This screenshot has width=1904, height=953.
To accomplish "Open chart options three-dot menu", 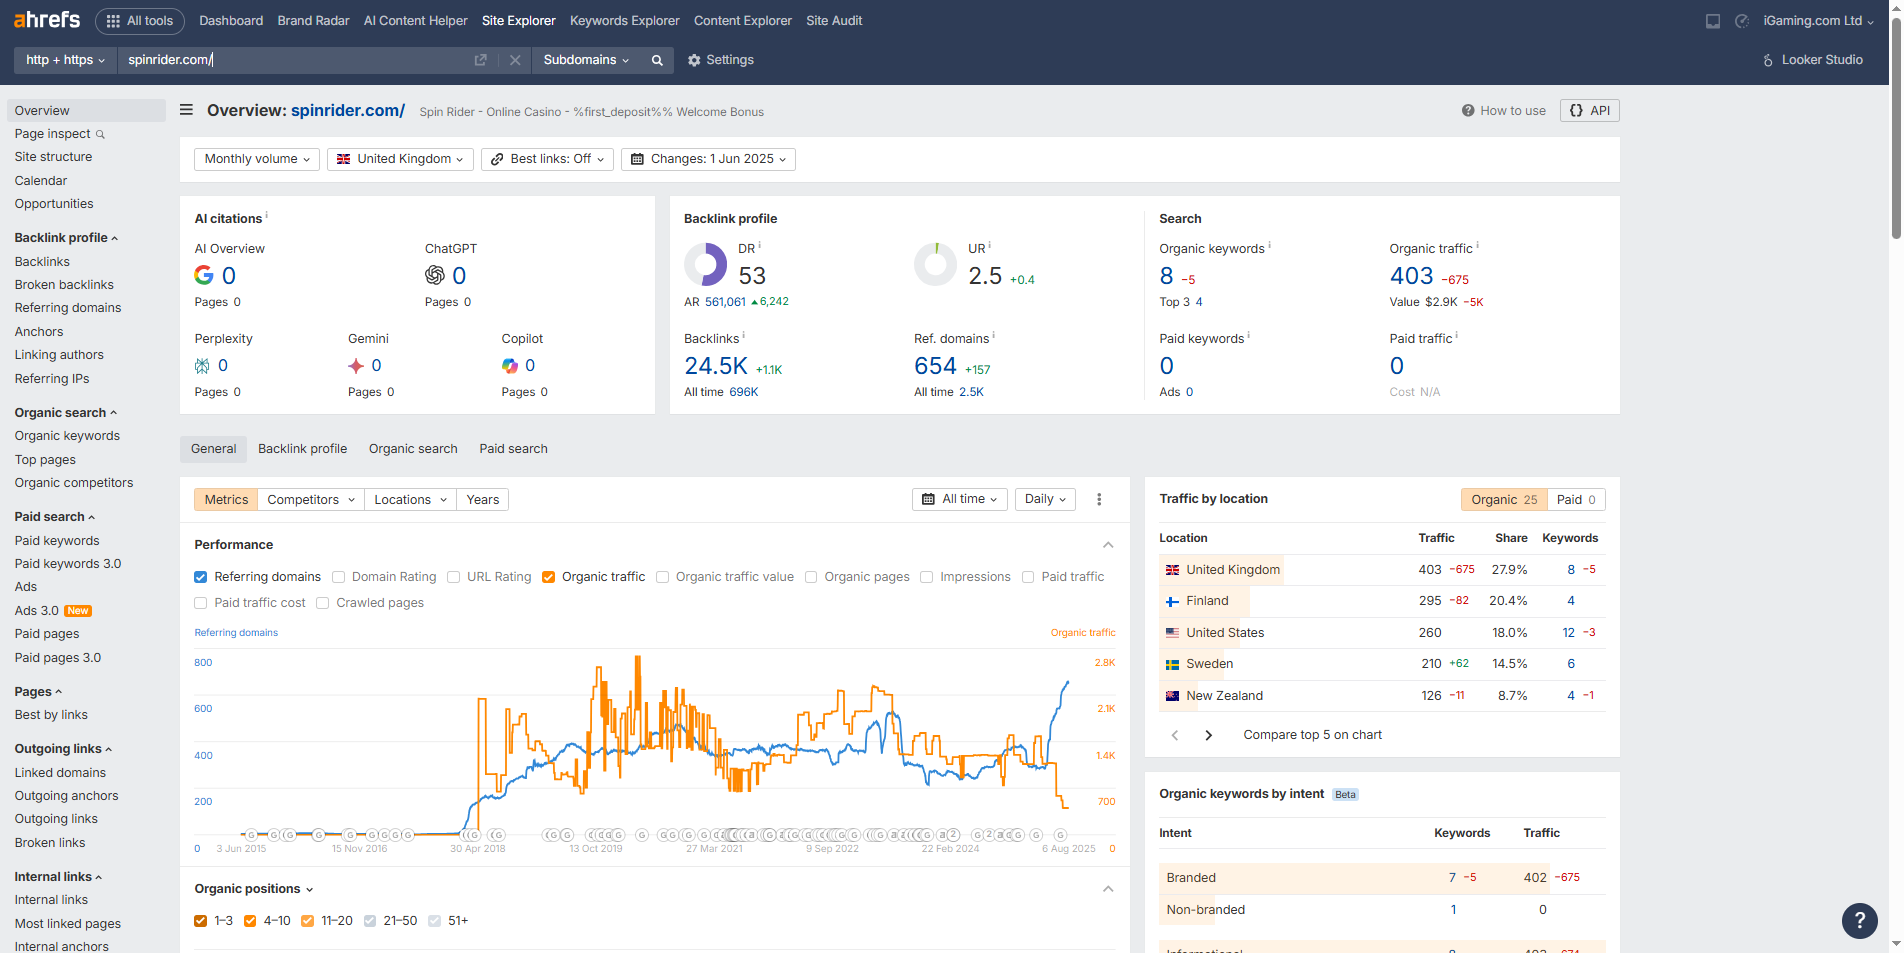I will (x=1099, y=499).
